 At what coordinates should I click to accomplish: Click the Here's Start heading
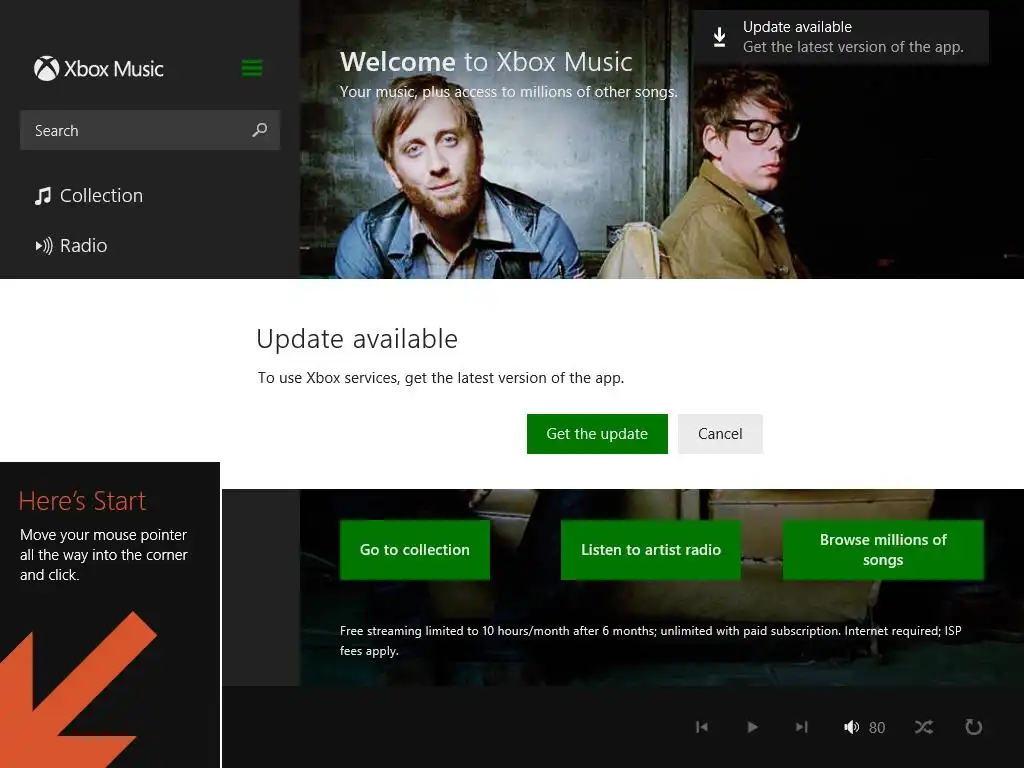click(x=82, y=501)
